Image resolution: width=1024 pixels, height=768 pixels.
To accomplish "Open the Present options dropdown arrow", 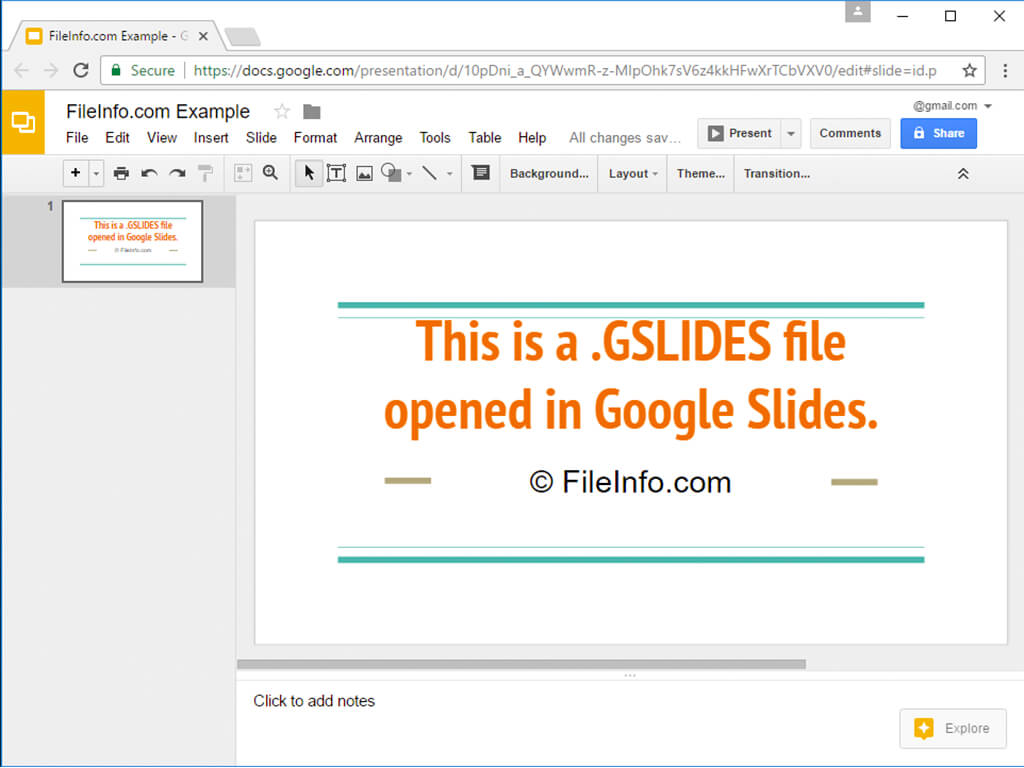I will (x=791, y=133).
